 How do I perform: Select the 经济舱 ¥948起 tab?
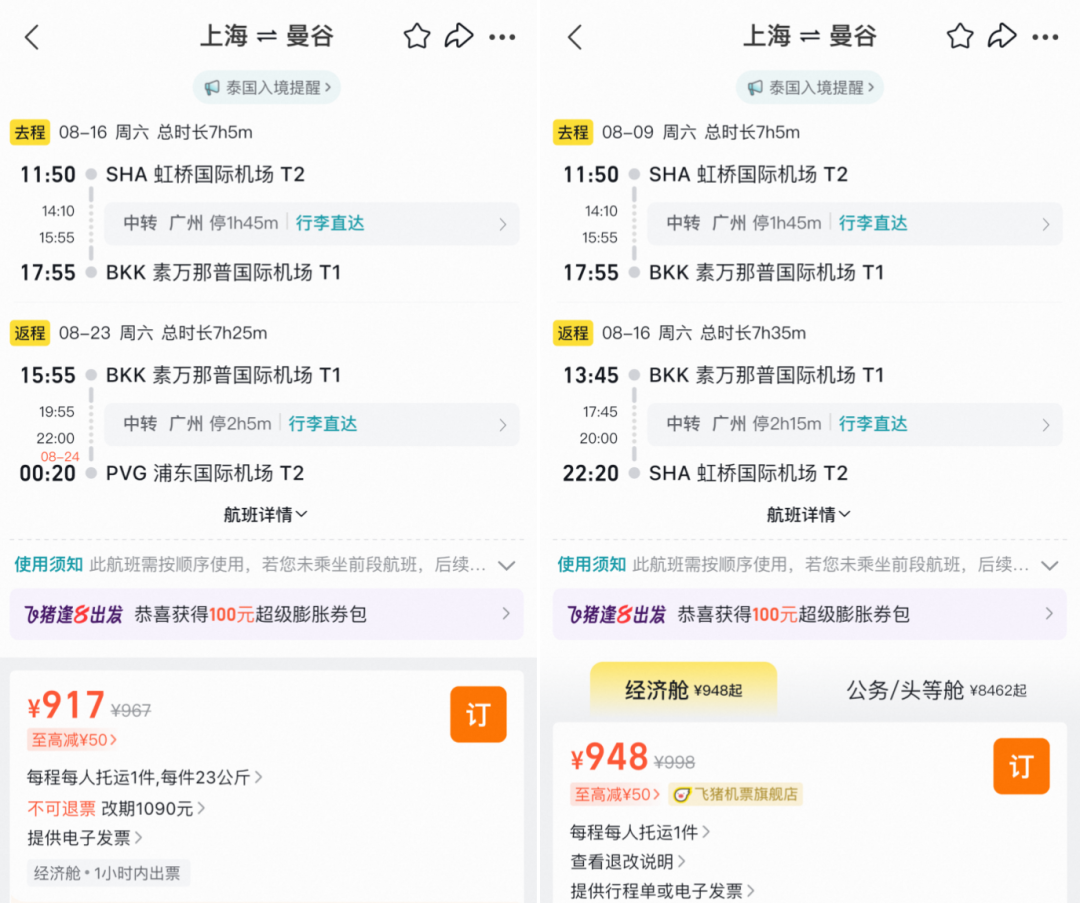tap(681, 689)
